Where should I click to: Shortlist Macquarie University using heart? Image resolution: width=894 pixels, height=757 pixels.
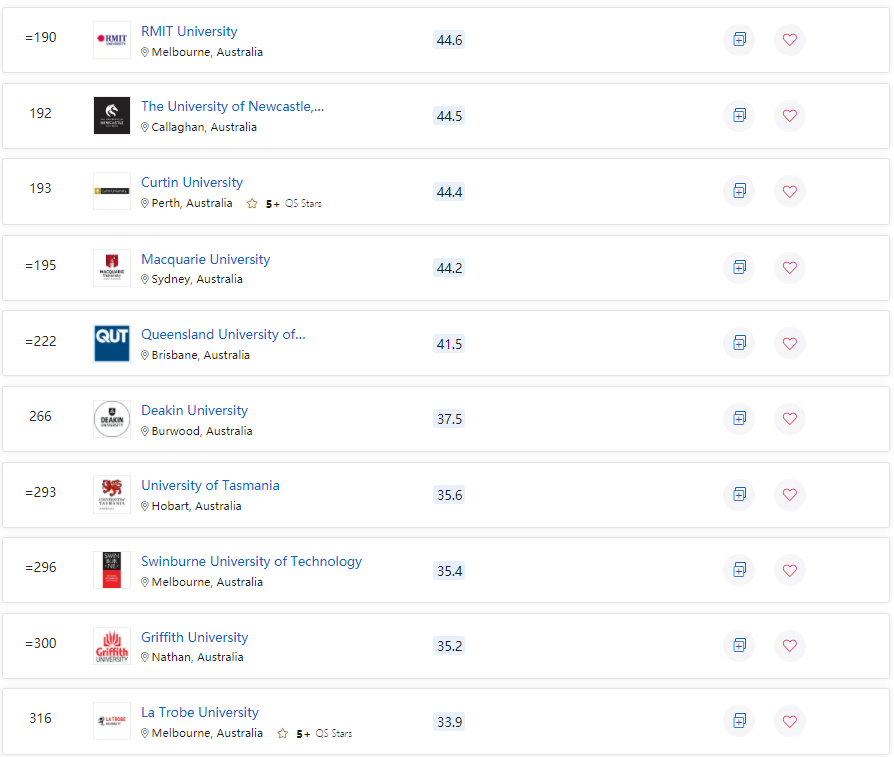point(789,267)
